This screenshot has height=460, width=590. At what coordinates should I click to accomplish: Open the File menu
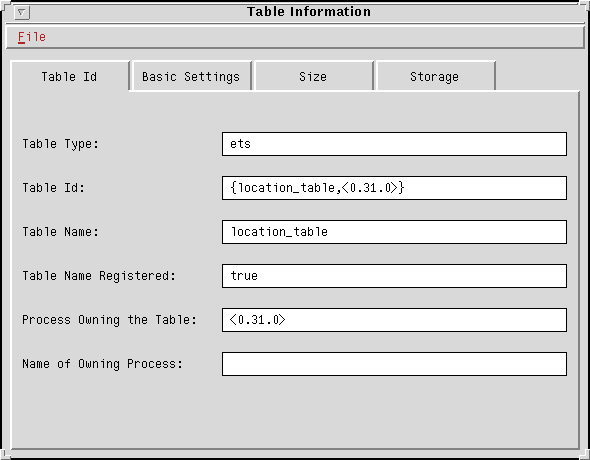tap(32, 37)
